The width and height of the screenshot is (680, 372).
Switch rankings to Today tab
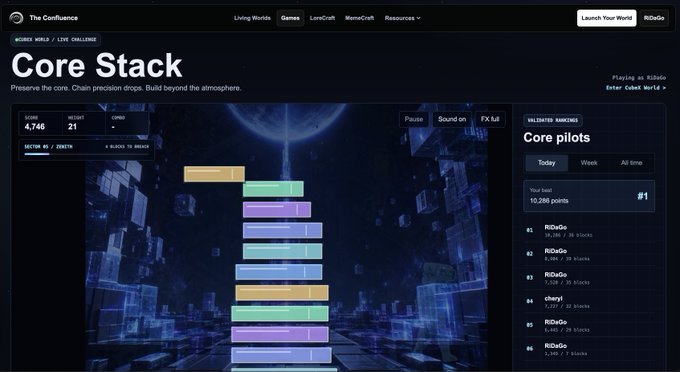546,163
